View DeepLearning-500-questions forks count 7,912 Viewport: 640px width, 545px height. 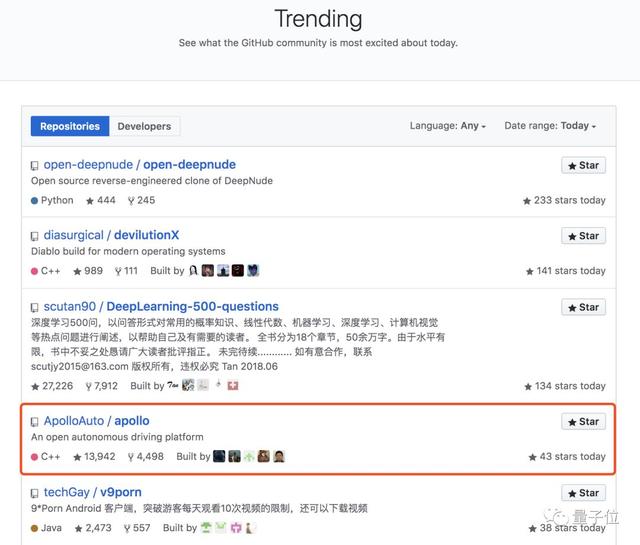(102, 386)
